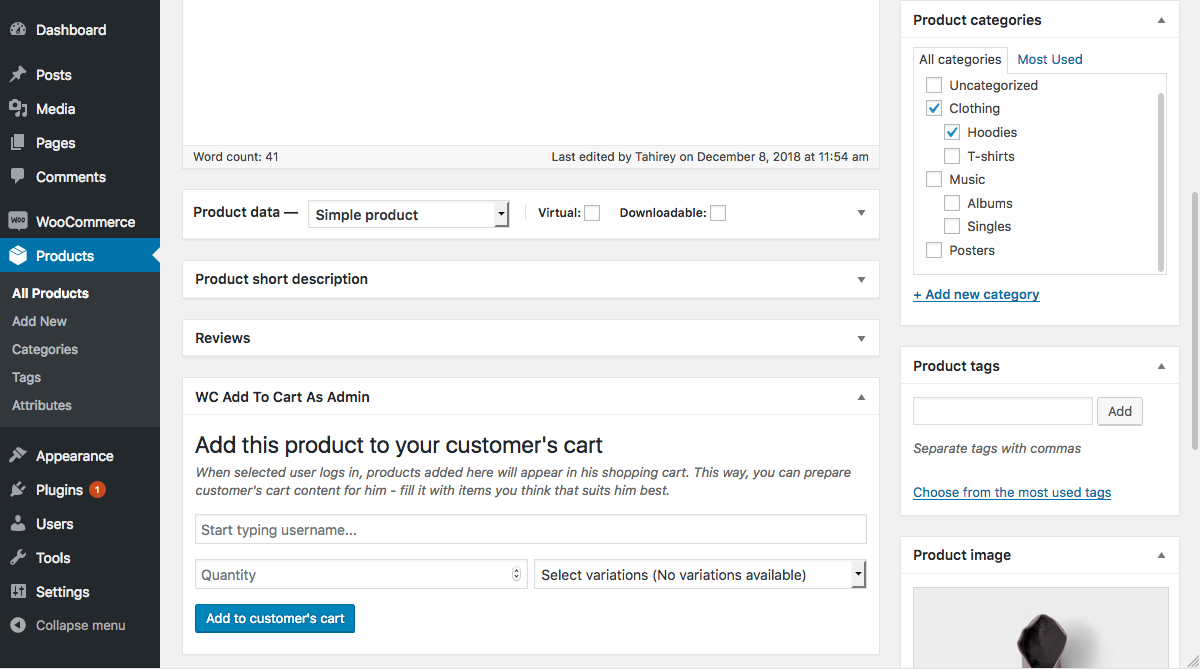The height and width of the screenshot is (669, 1200).
Task: Expand the Reviews panel arrow
Action: pos(862,338)
